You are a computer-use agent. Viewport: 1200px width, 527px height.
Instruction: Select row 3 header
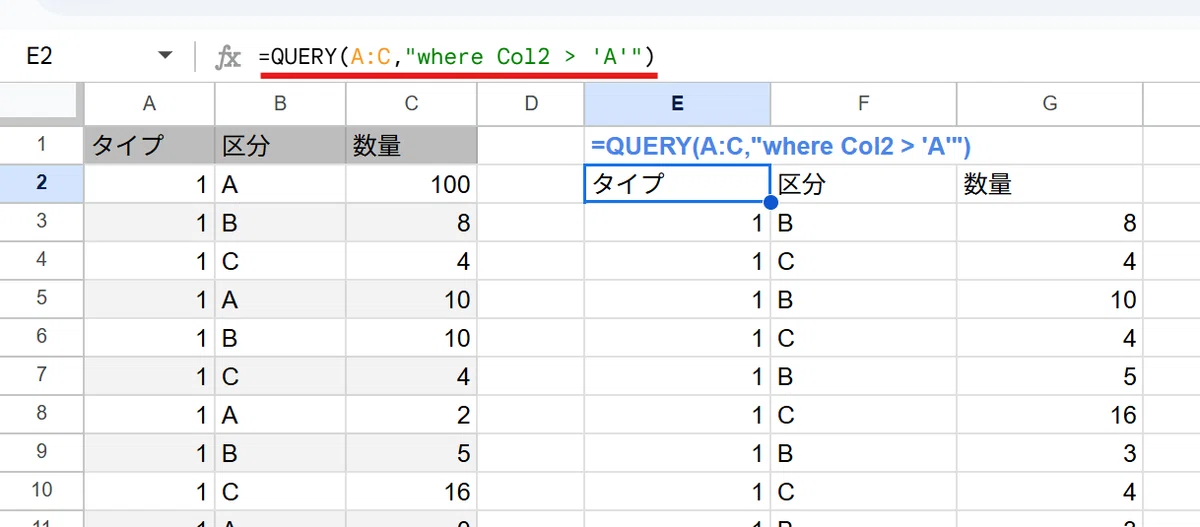[x=41, y=222]
